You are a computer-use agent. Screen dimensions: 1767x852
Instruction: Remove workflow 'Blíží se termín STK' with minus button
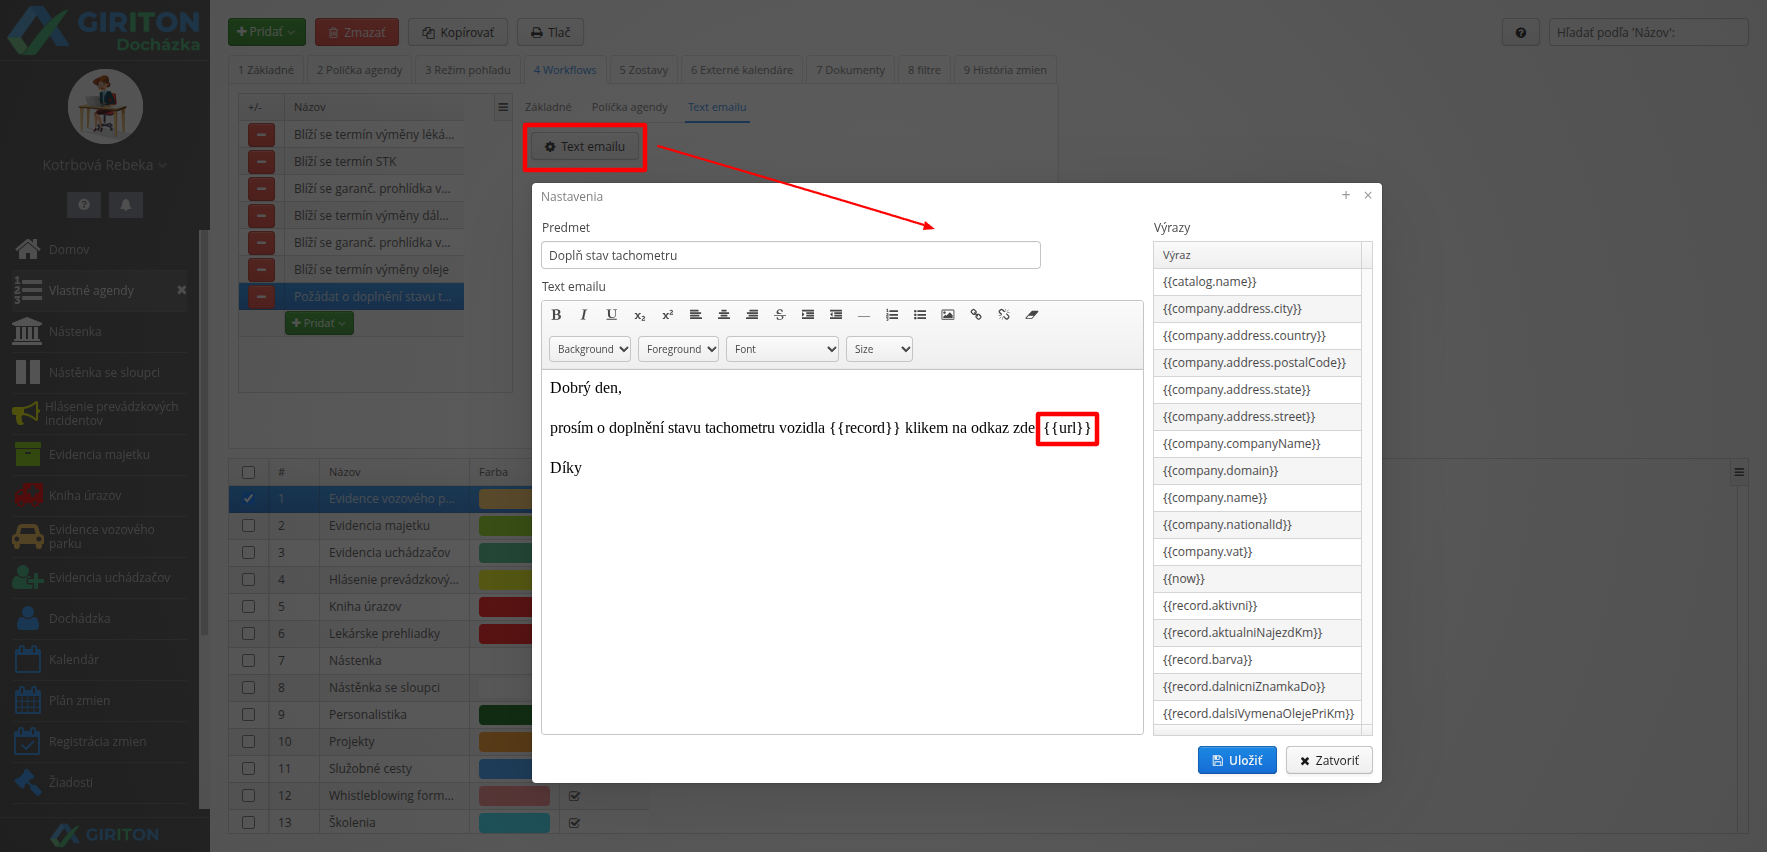click(x=261, y=161)
